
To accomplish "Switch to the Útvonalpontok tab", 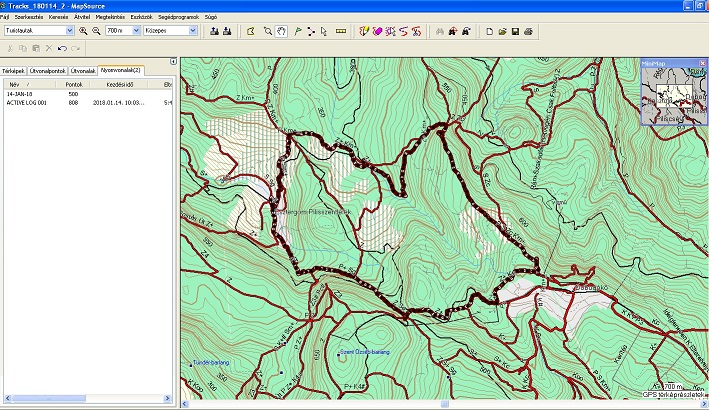I will tap(48, 71).
